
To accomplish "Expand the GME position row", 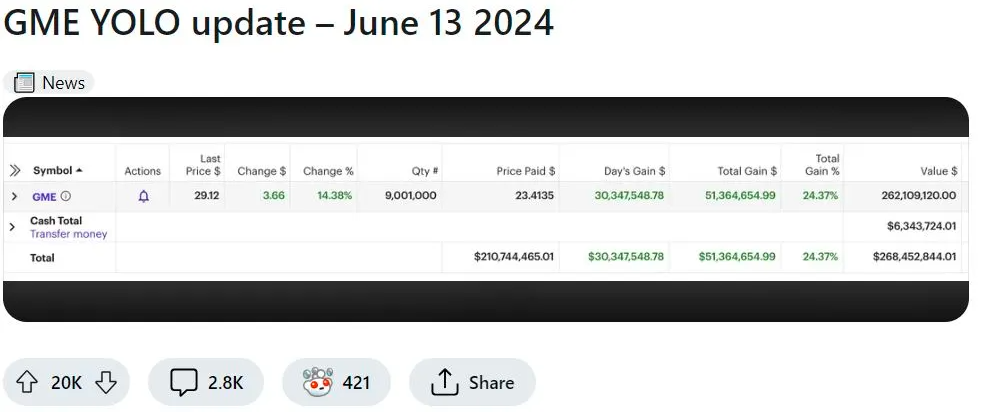I will tap(14, 196).
